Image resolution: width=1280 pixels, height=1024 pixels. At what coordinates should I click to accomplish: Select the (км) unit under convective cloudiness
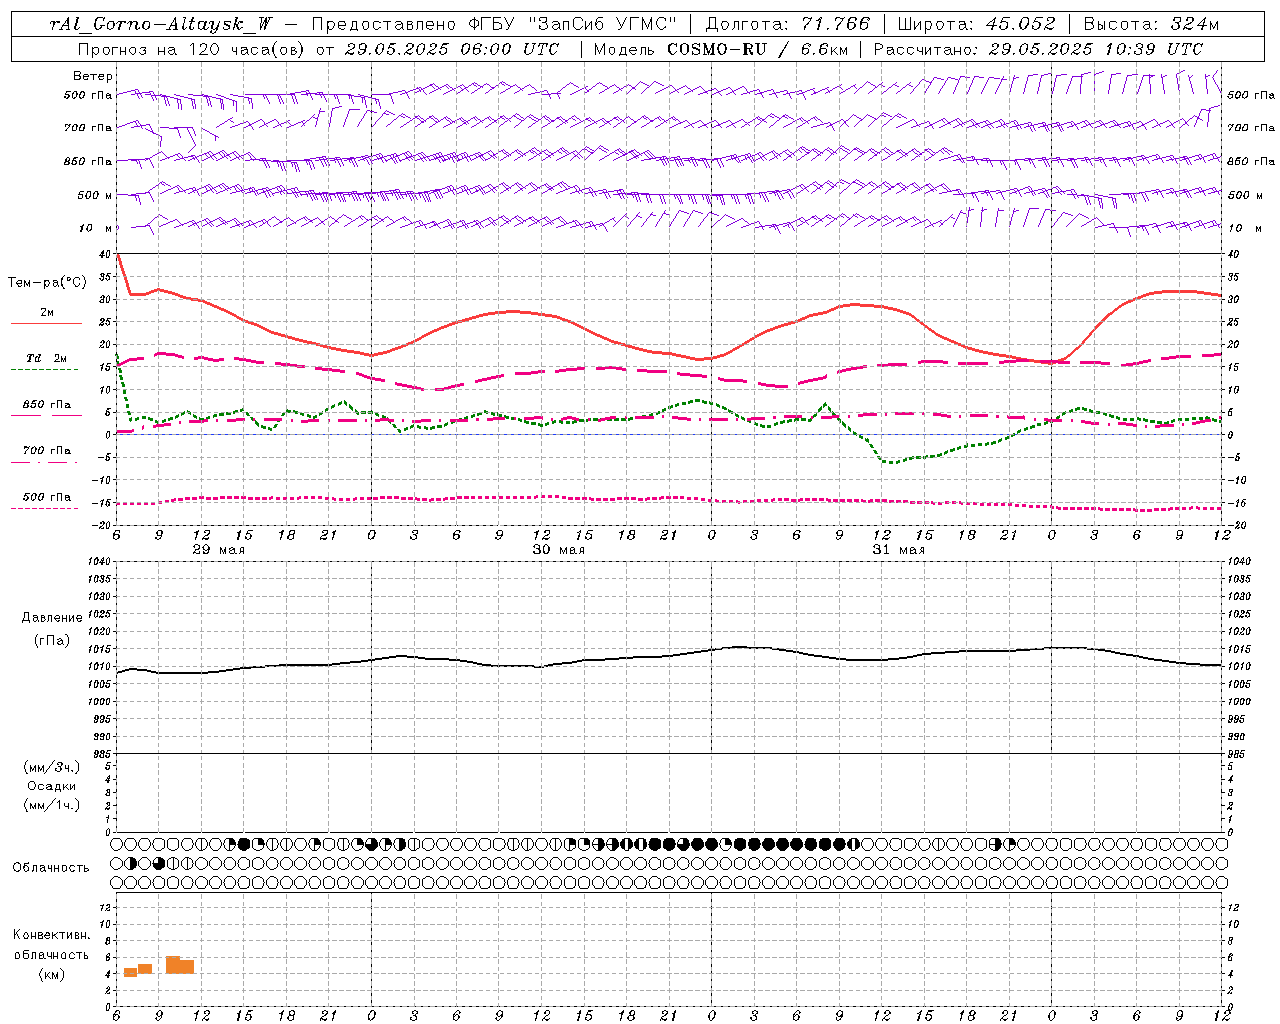coord(51,974)
